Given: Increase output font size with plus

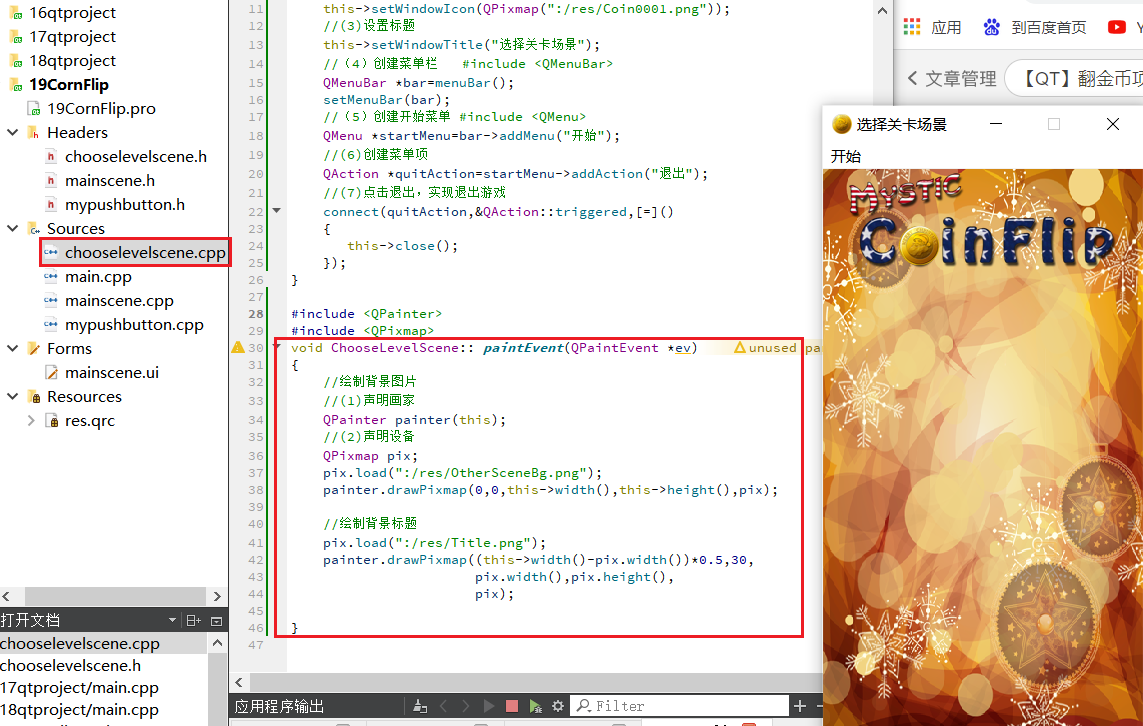Looking at the screenshot, I should [800, 706].
